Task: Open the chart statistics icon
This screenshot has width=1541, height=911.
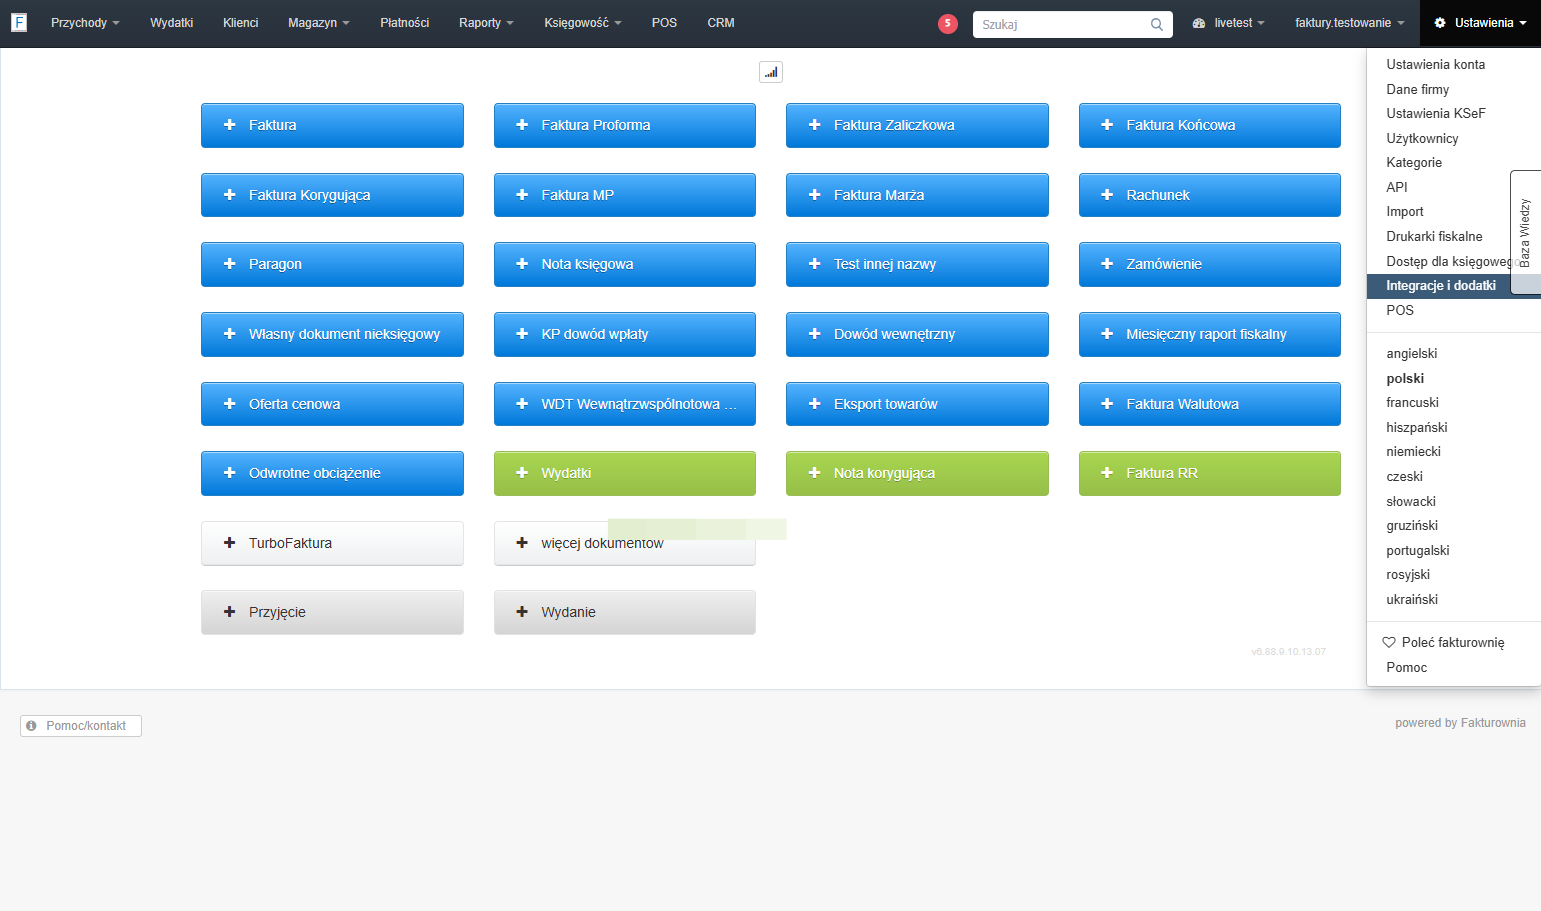Action: (771, 72)
